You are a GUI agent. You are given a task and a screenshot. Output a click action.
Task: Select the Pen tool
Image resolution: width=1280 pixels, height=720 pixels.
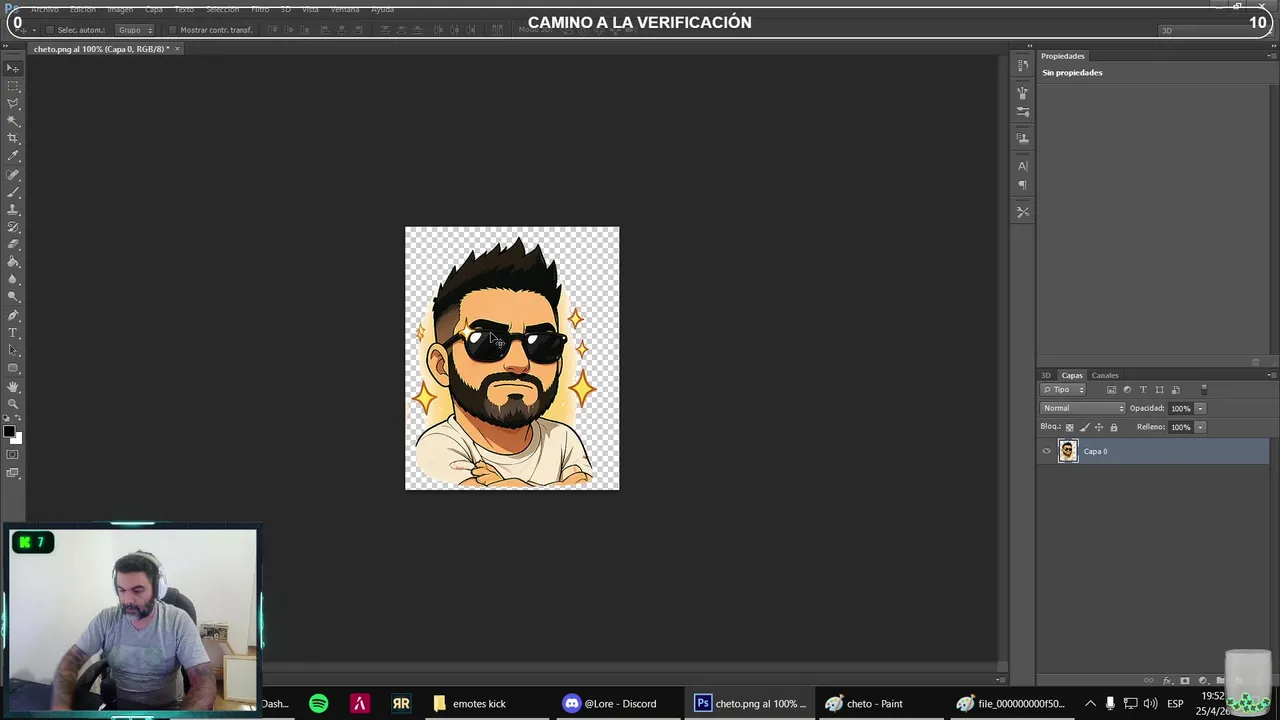pyautogui.click(x=13, y=316)
